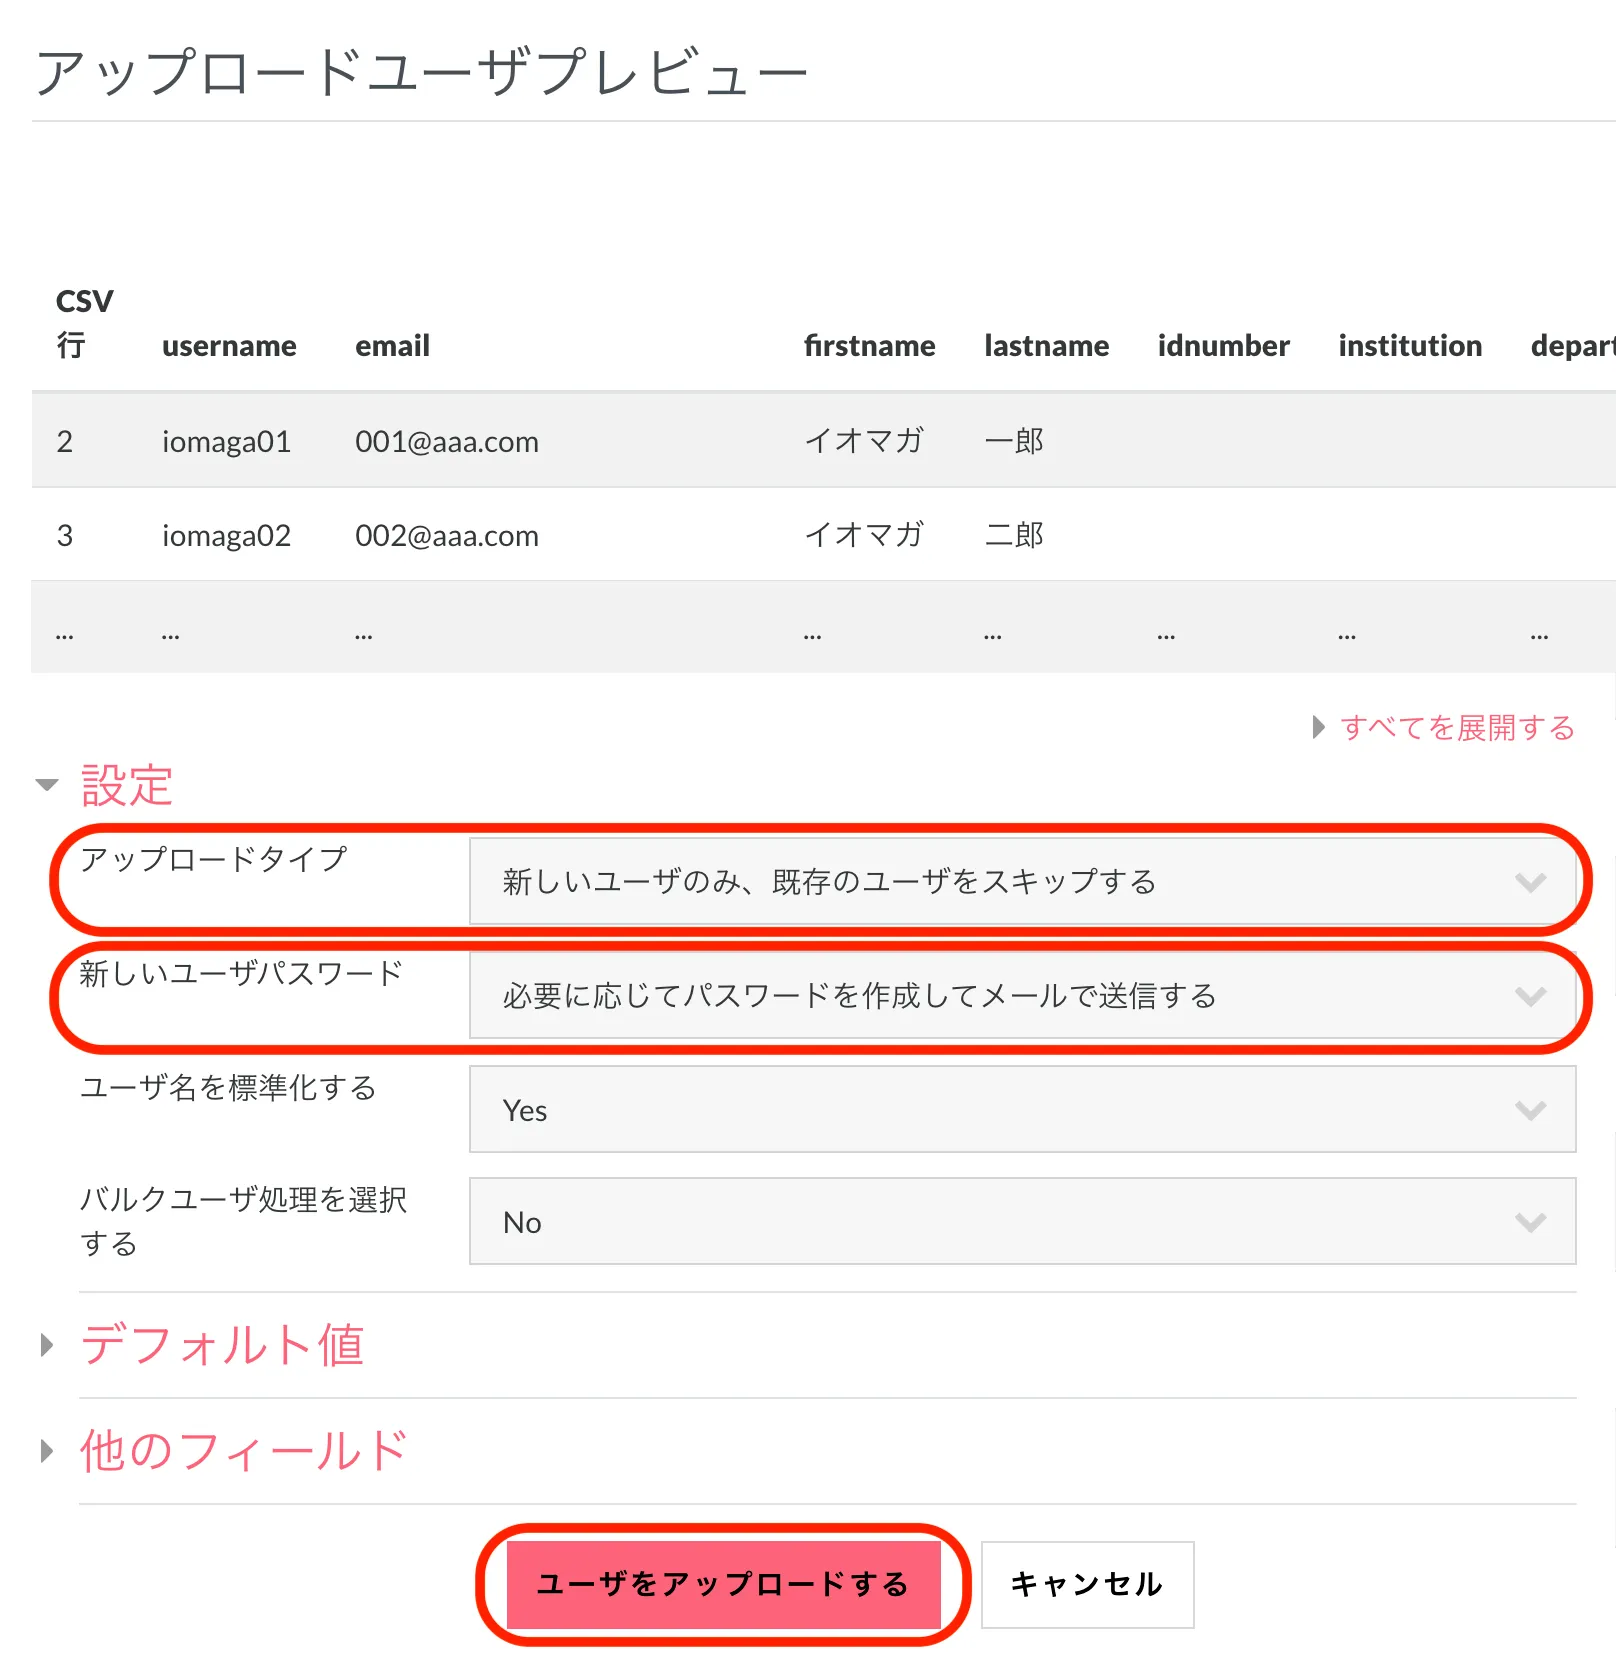Viewport: 1616px width, 1672px height.
Task: Click the email cell 002@aaa.com
Action: [x=446, y=536]
